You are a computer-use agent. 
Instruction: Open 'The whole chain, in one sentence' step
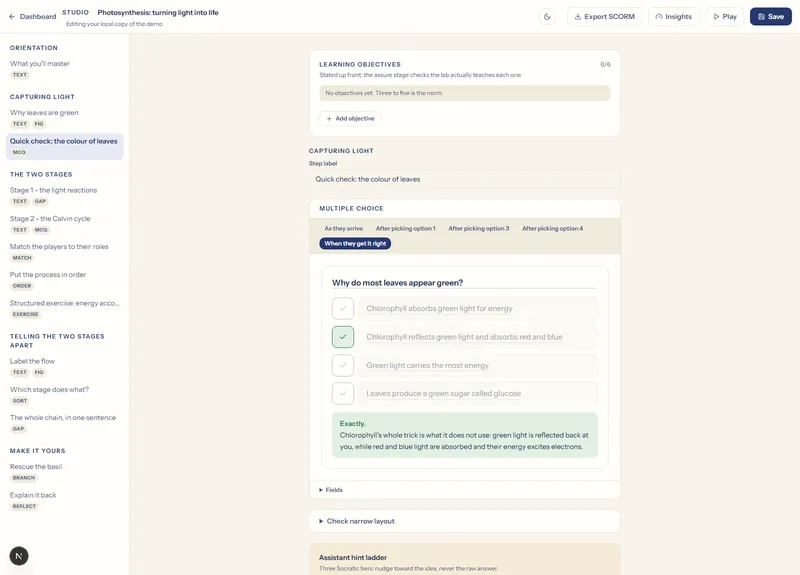coord(64,422)
